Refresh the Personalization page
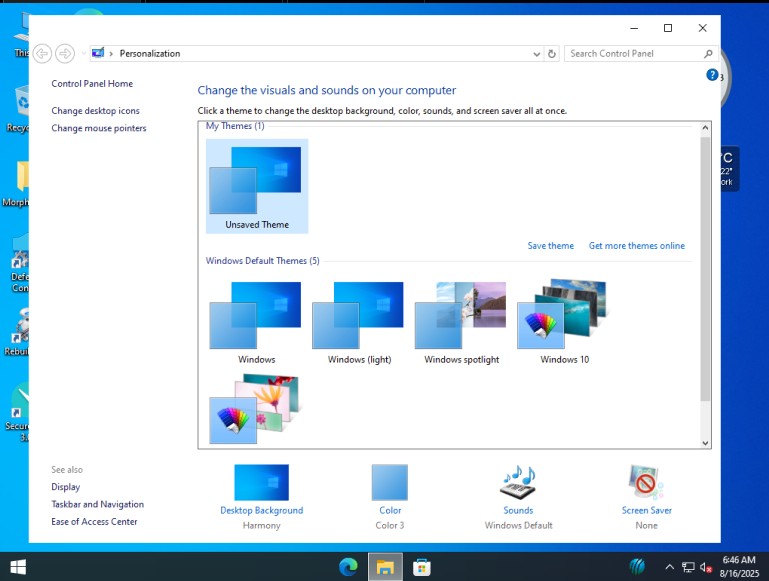The height and width of the screenshot is (581, 769). (552, 53)
